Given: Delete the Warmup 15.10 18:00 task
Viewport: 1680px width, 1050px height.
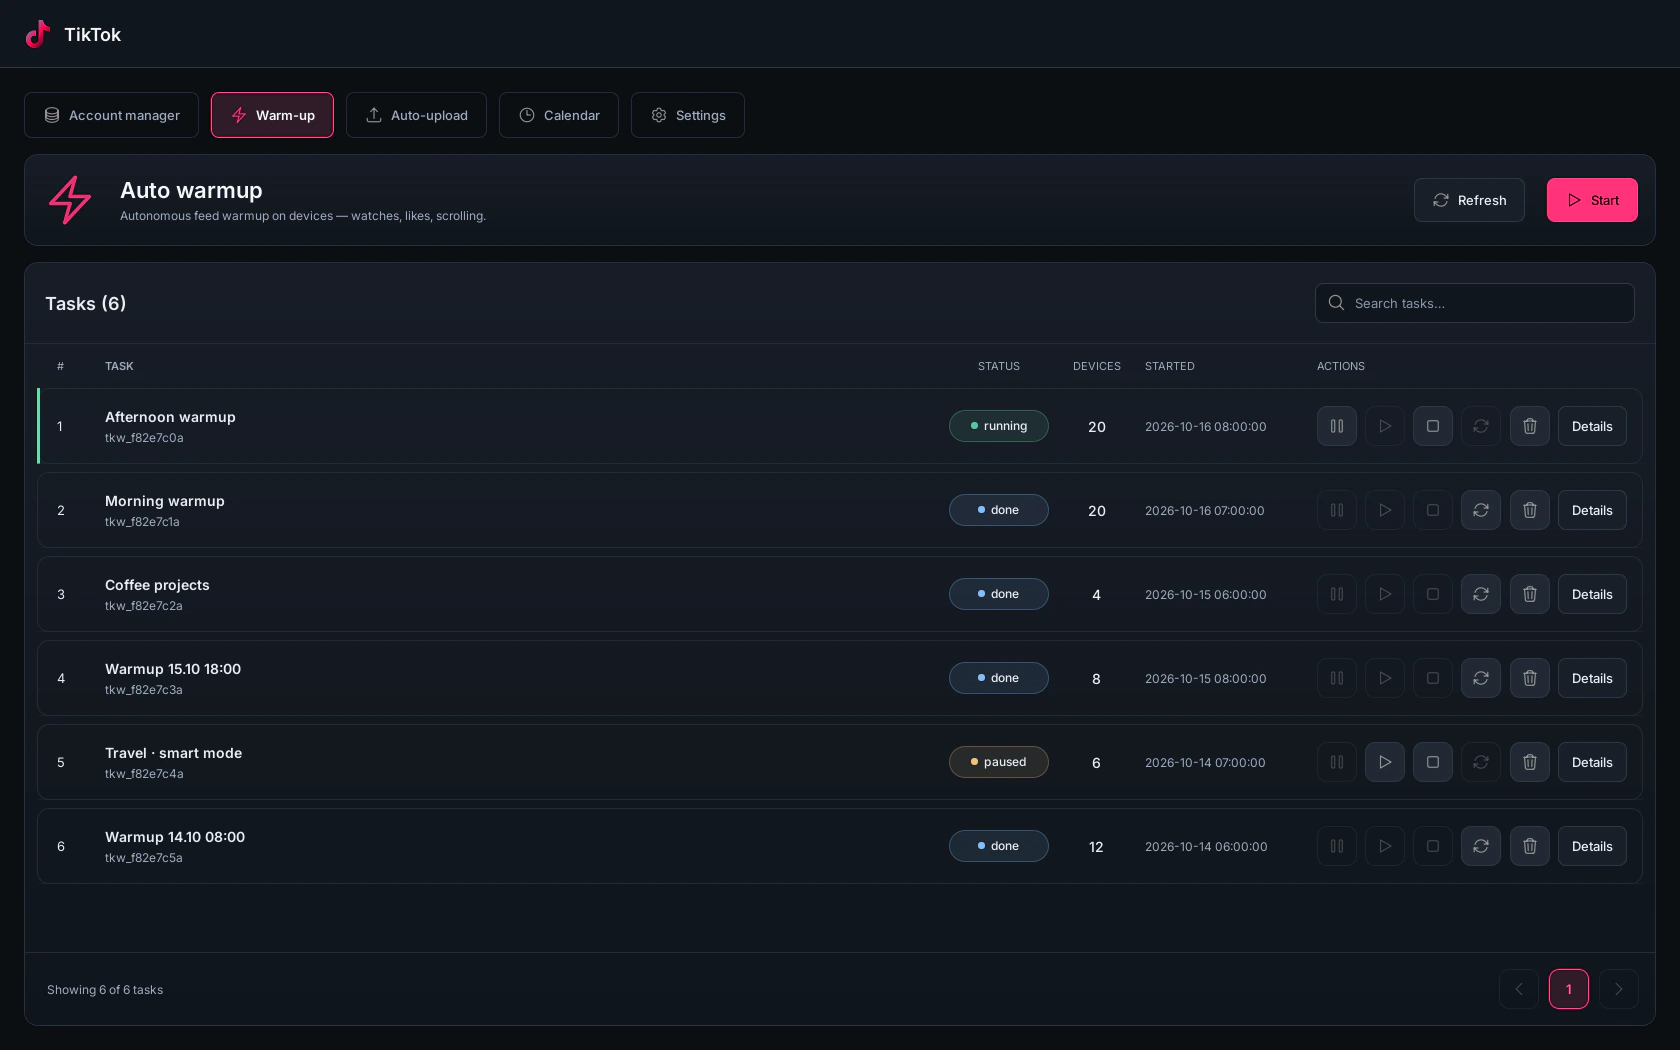Looking at the screenshot, I should 1530,678.
